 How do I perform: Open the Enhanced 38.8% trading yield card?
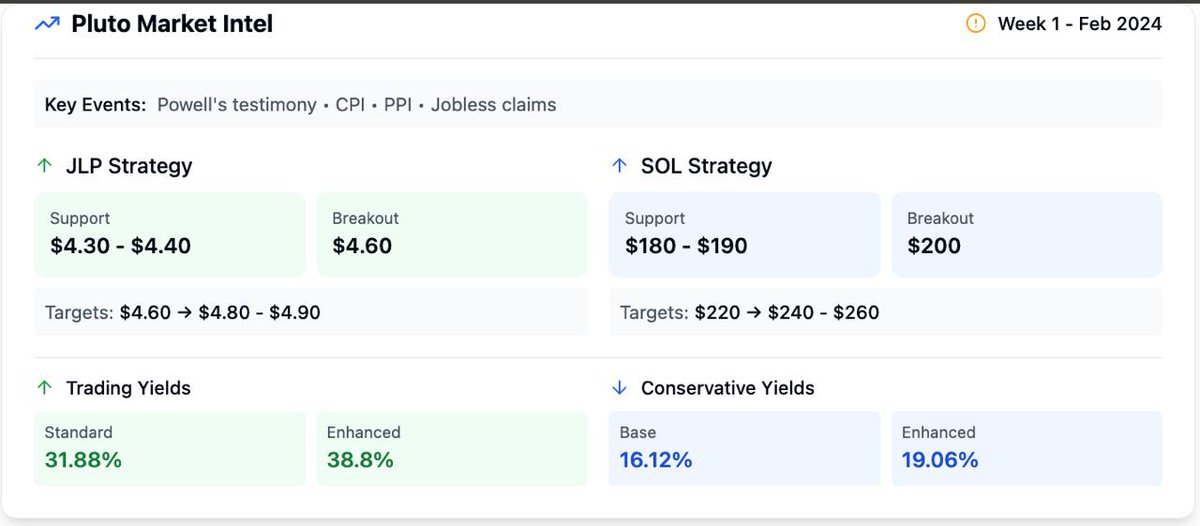coord(452,448)
